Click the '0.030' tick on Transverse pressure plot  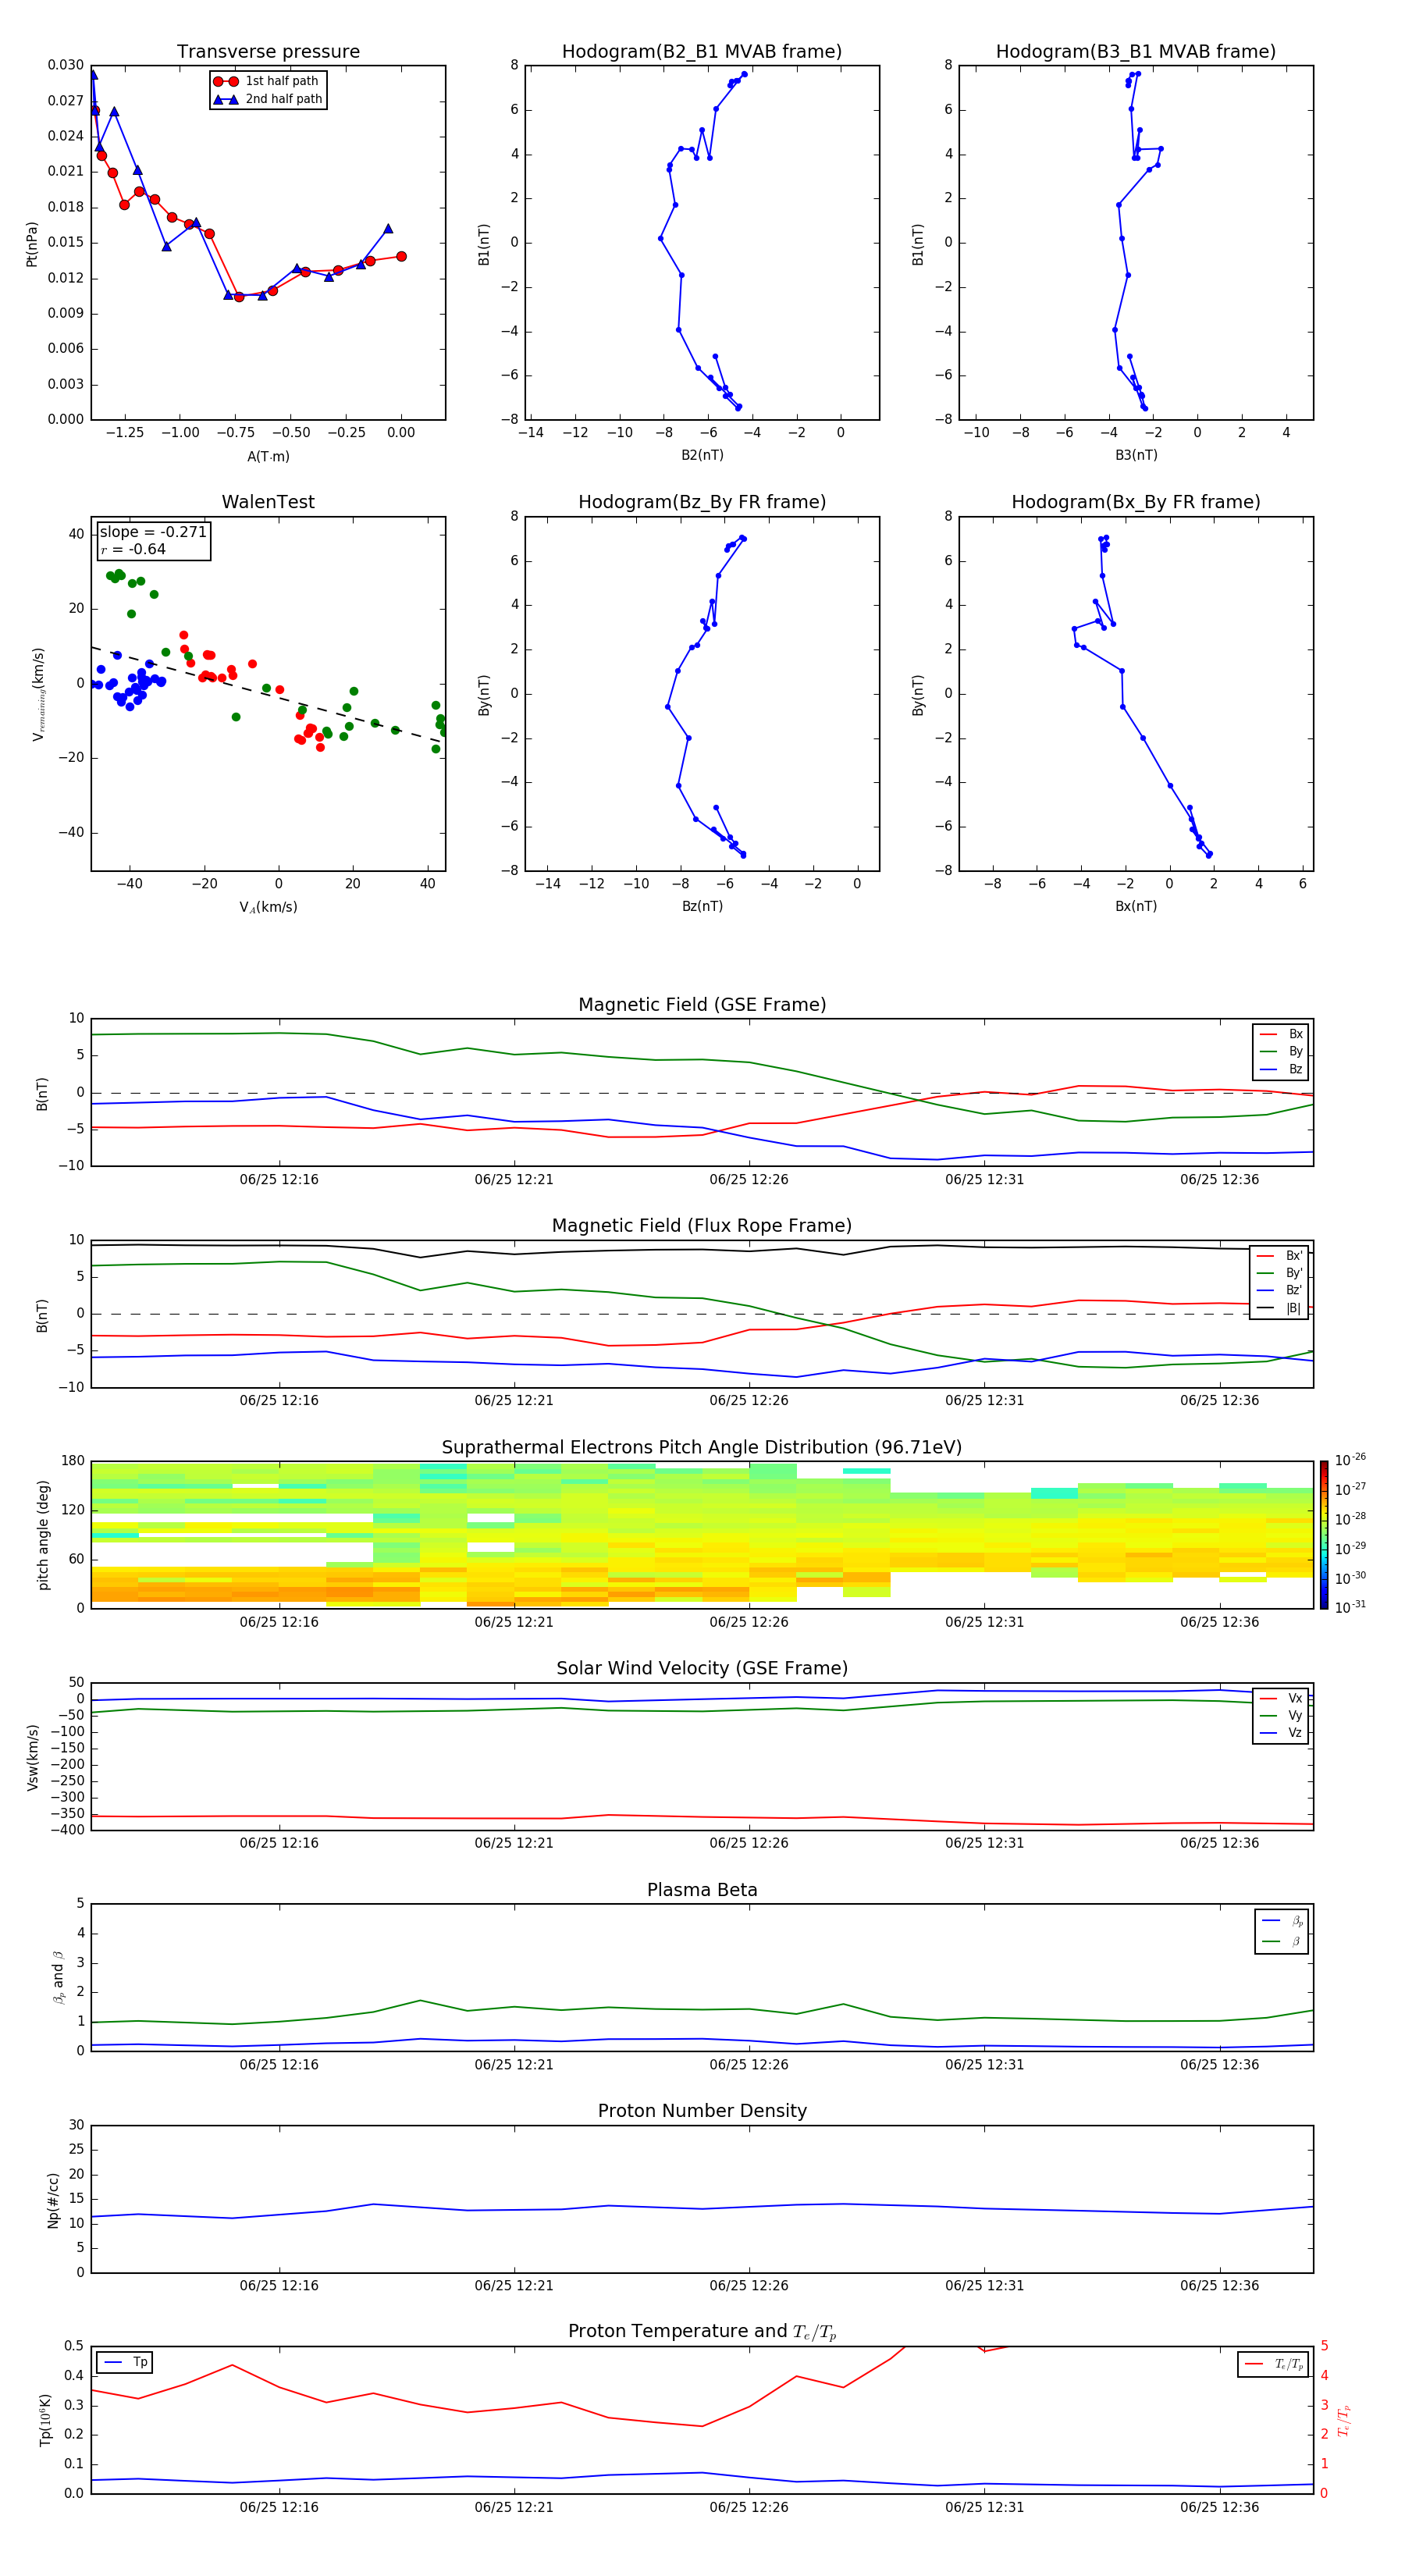click(66, 65)
